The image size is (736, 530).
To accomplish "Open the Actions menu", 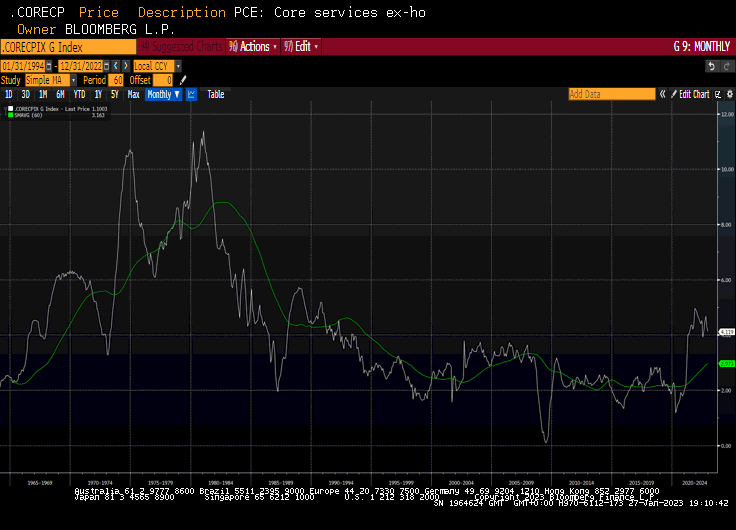I will (x=252, y=47).
